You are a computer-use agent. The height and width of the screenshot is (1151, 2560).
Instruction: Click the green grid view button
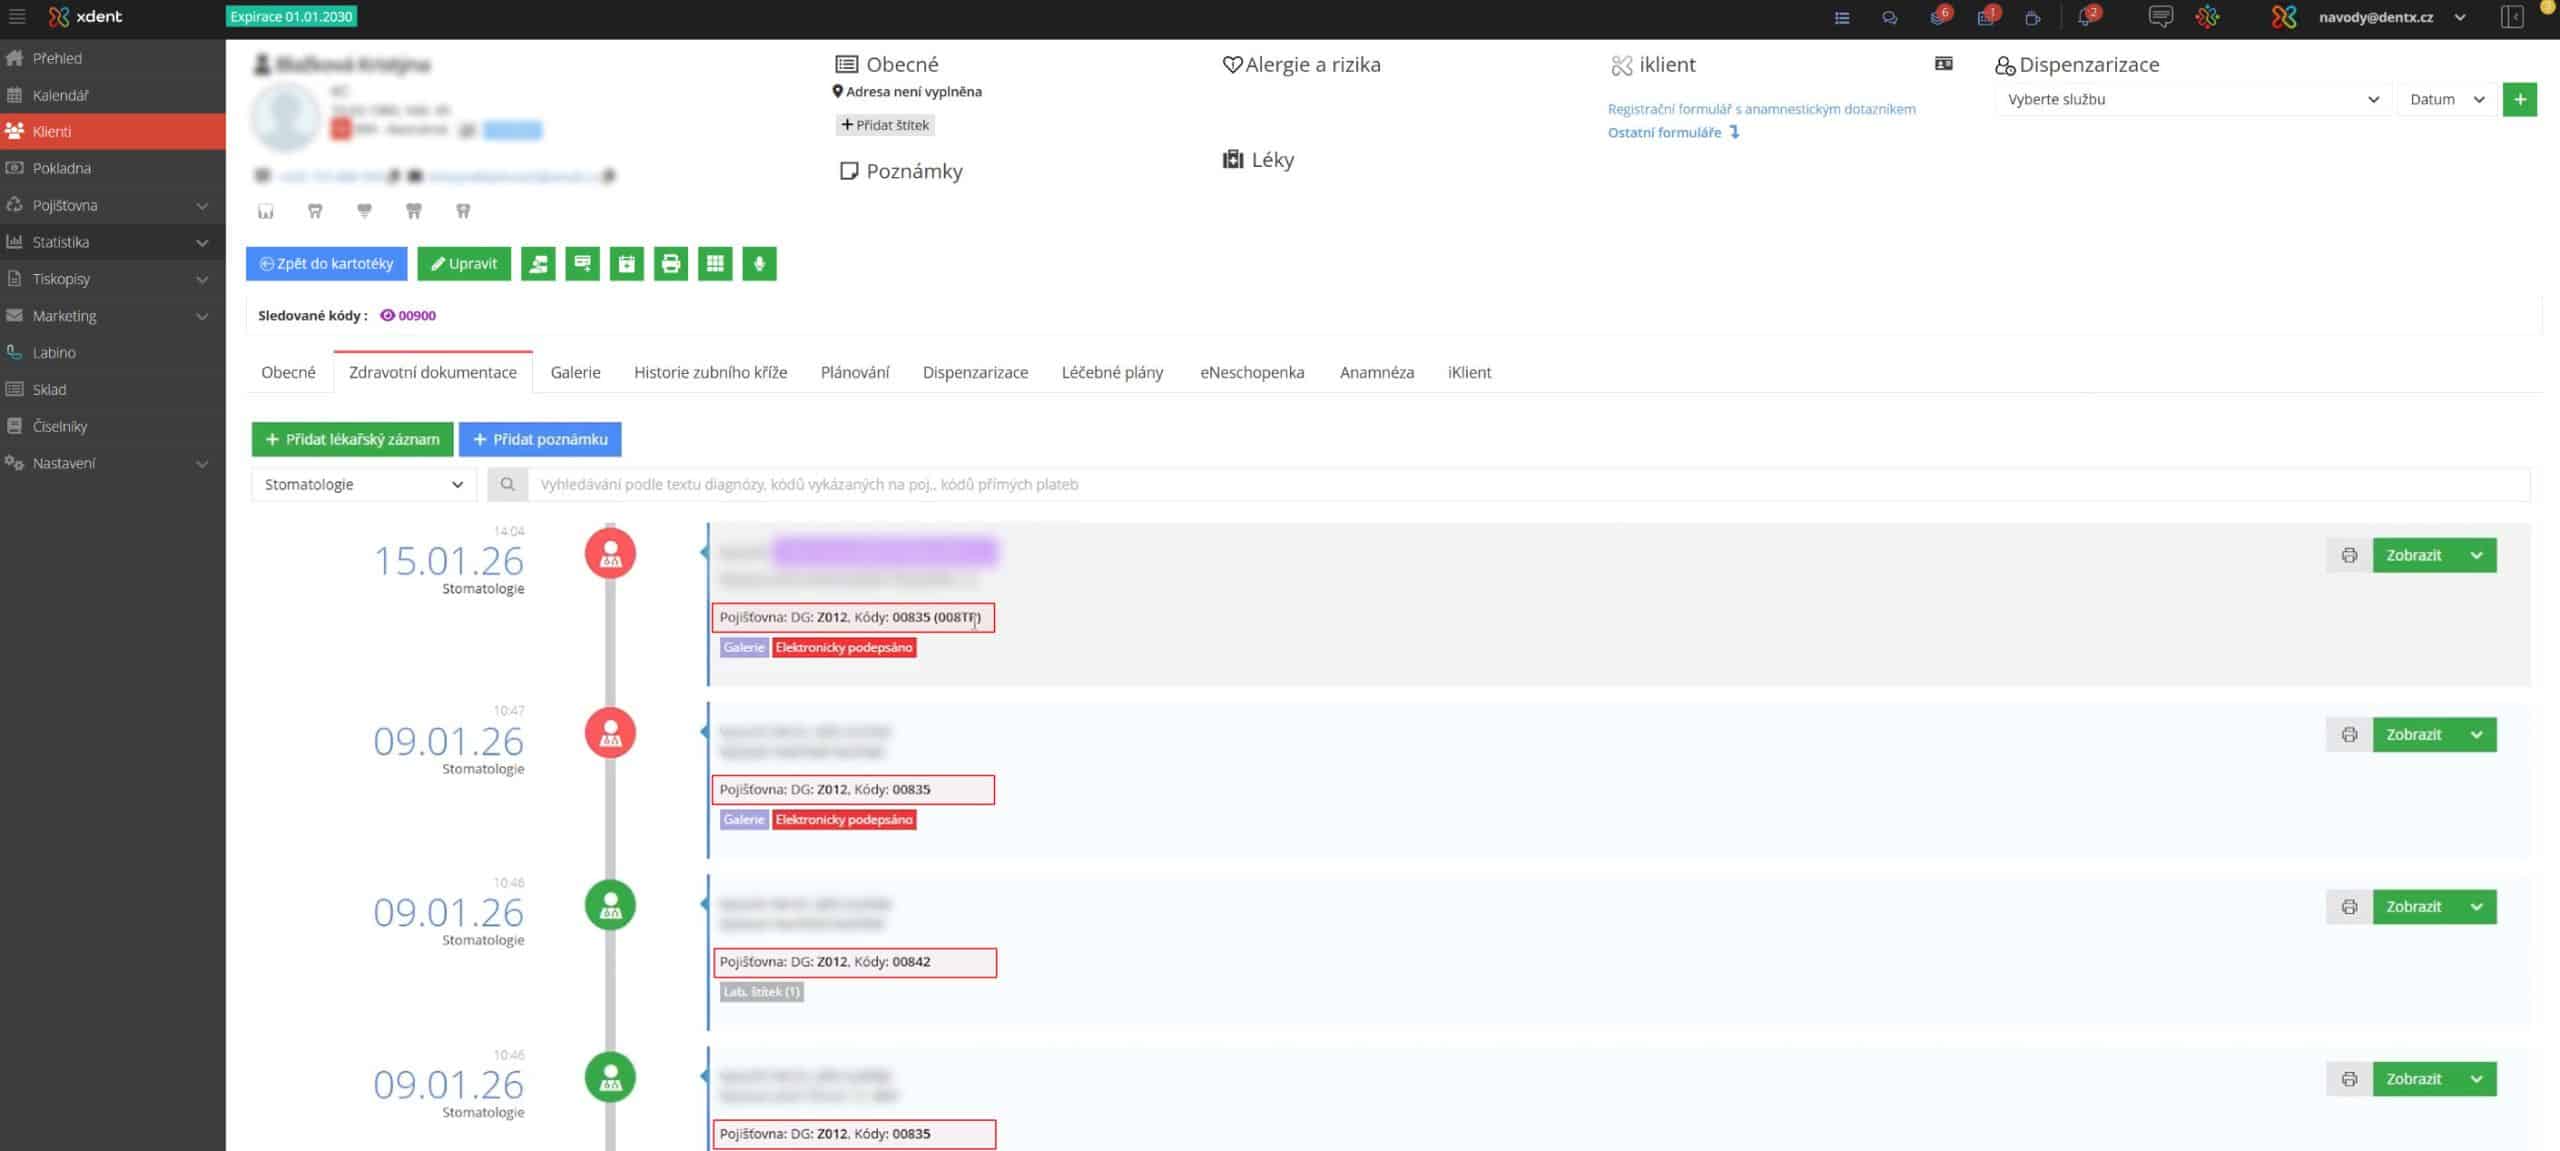tap(715, 264)
